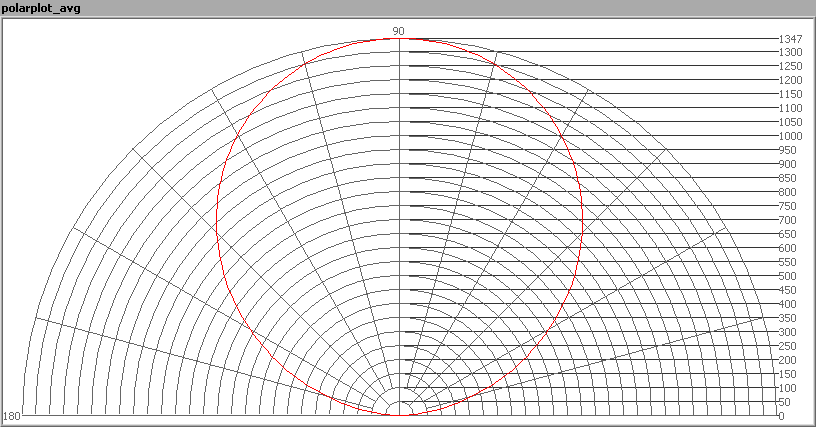Click the 300 radial scale label
The width and height of the screenshot is (816, 427).
[x=787, y=332]
